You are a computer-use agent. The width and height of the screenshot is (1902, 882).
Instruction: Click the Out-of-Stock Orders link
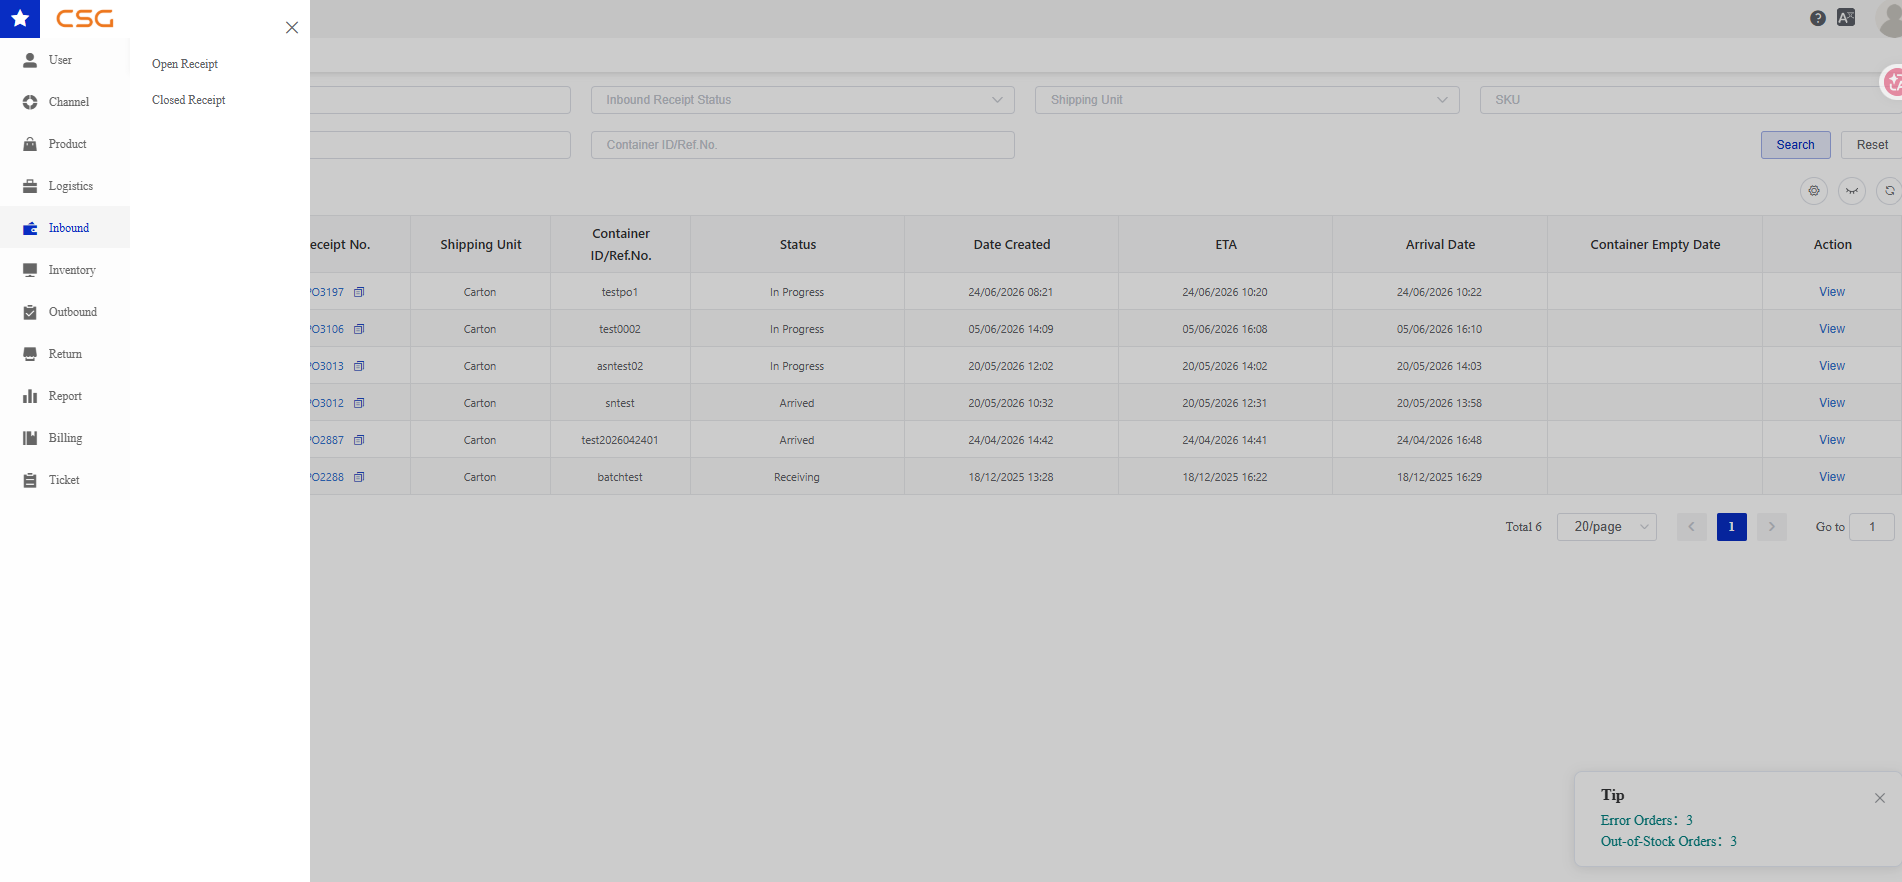(1669, 841)
